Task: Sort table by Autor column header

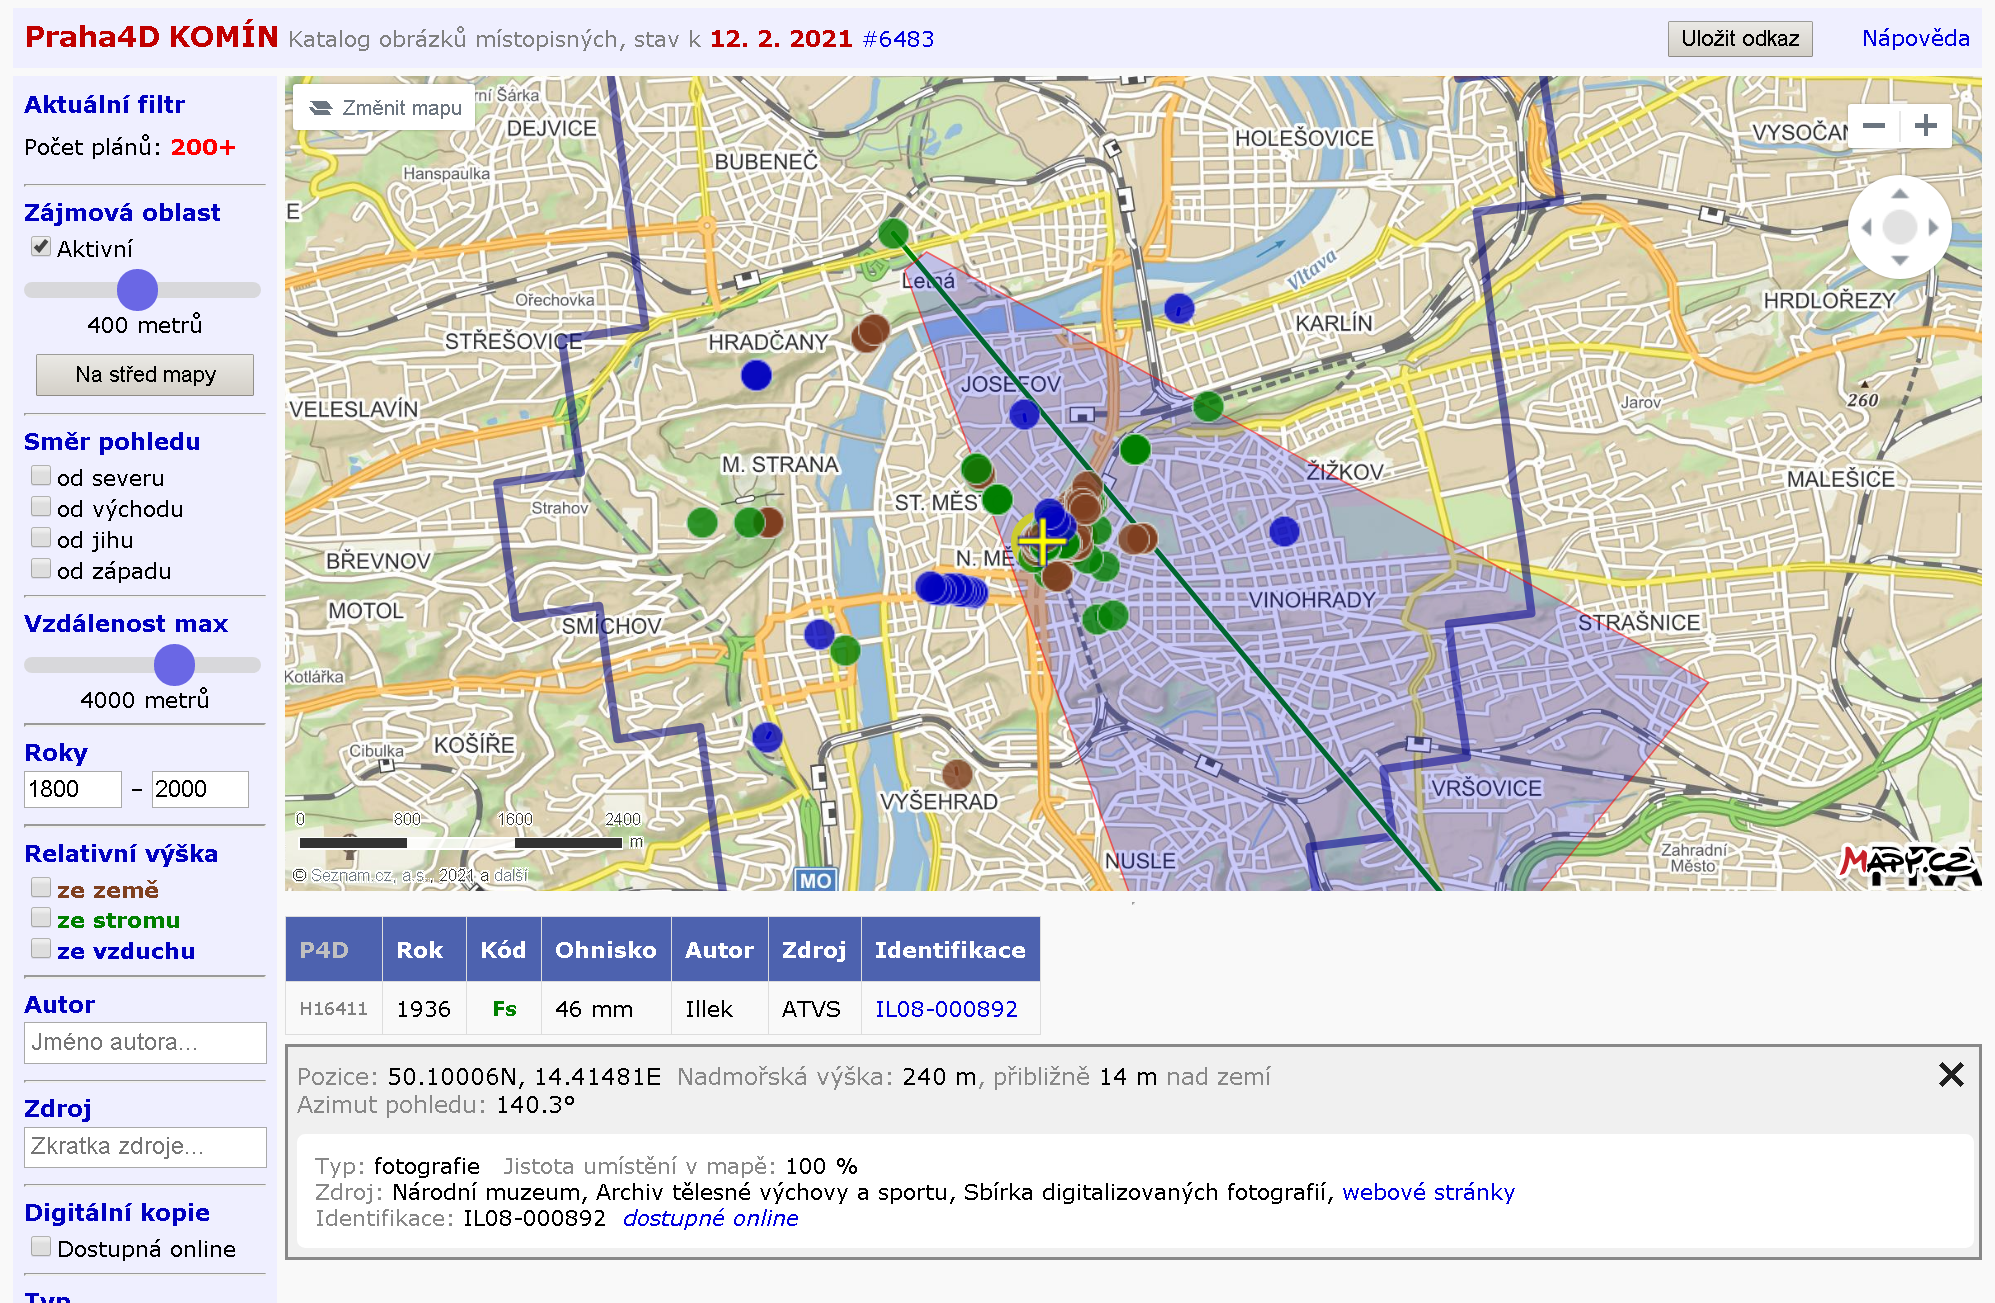Action: click(719, 950)
